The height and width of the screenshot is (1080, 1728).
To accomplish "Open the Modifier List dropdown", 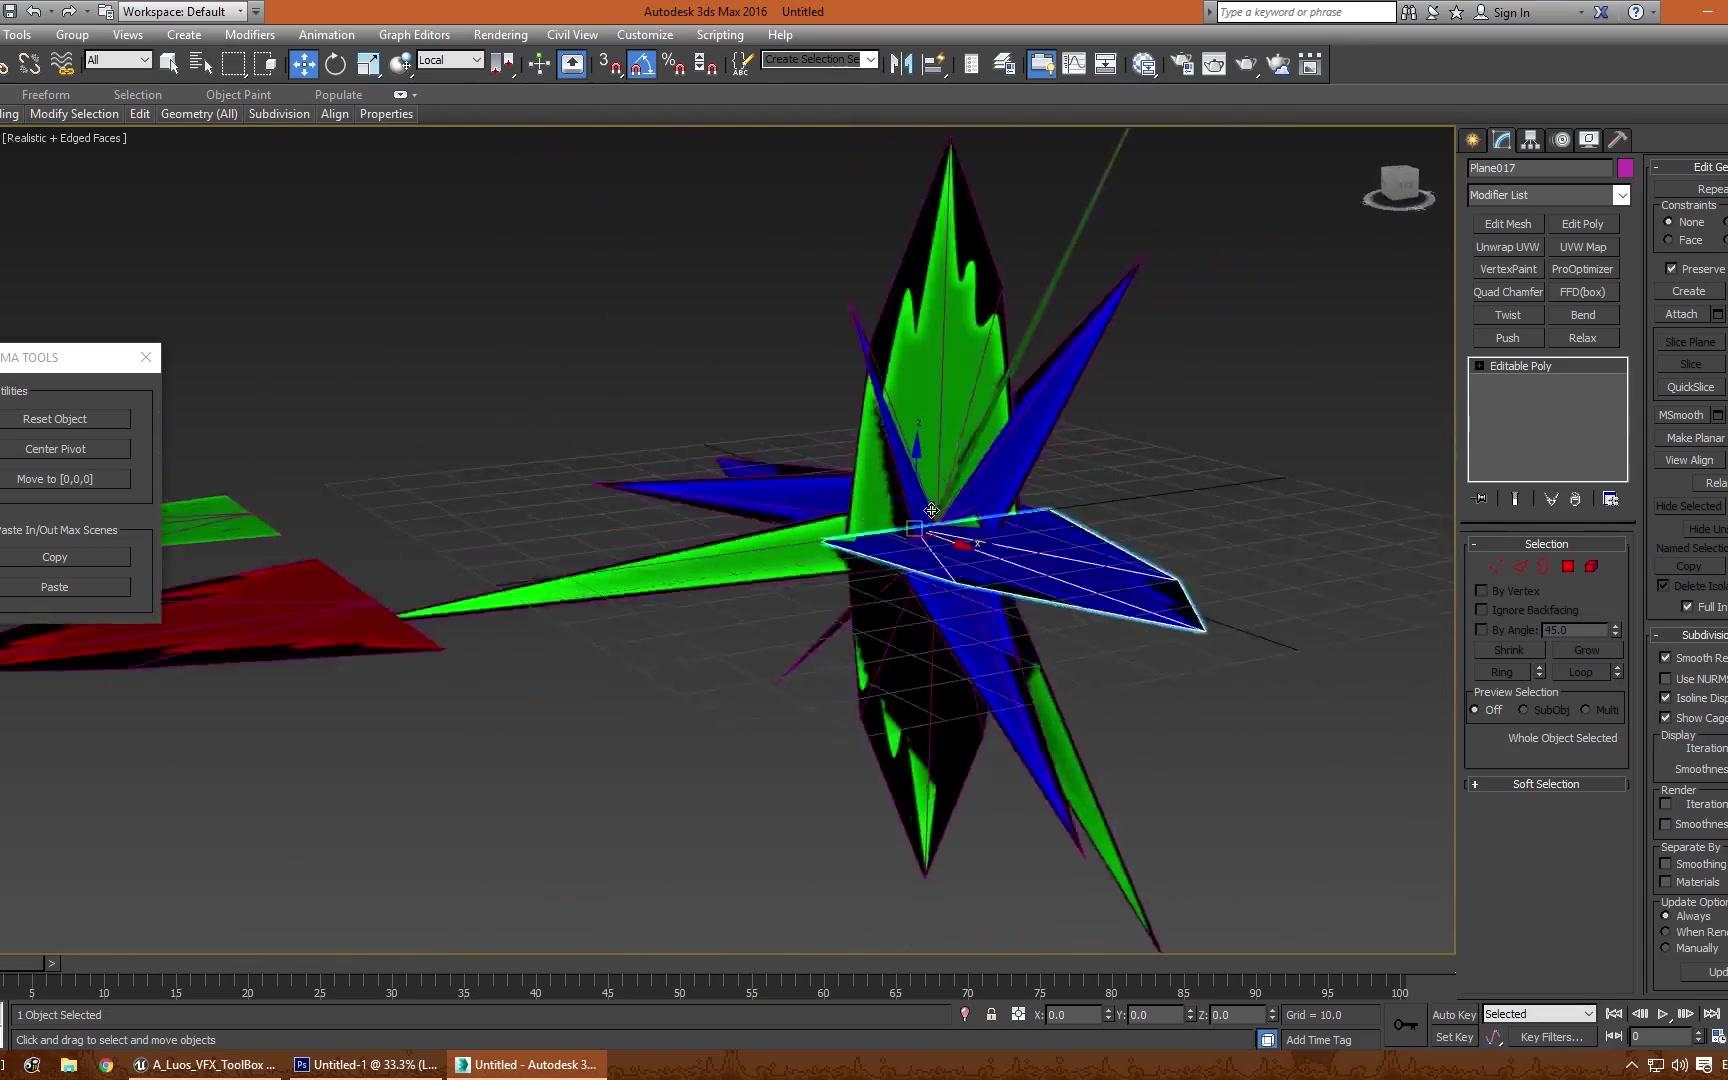I will tap(1622, 195).
